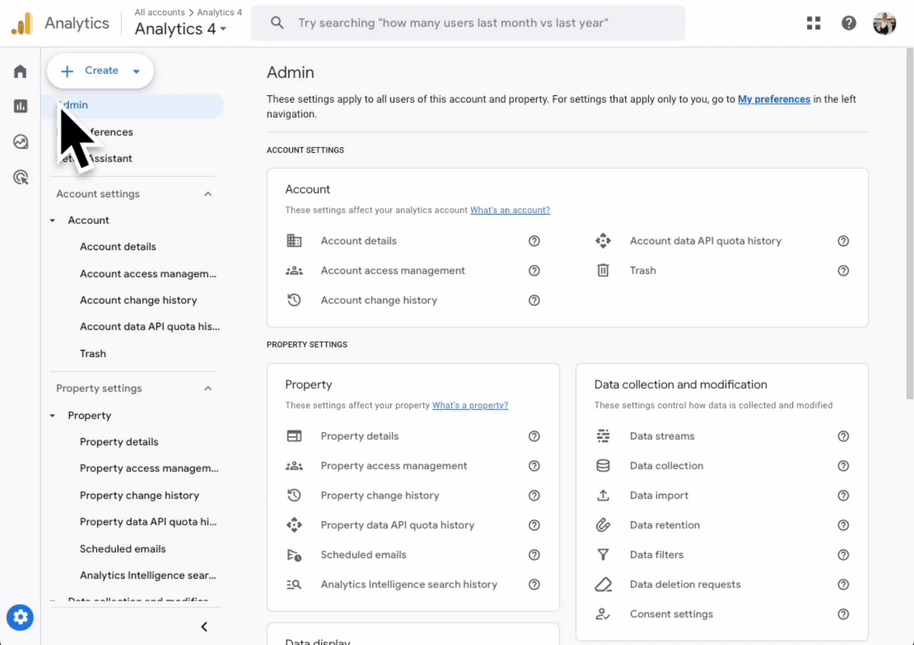Click help icon next to Data streams
The width and height of the screenshot is (914, 645).
pos(843,436)
